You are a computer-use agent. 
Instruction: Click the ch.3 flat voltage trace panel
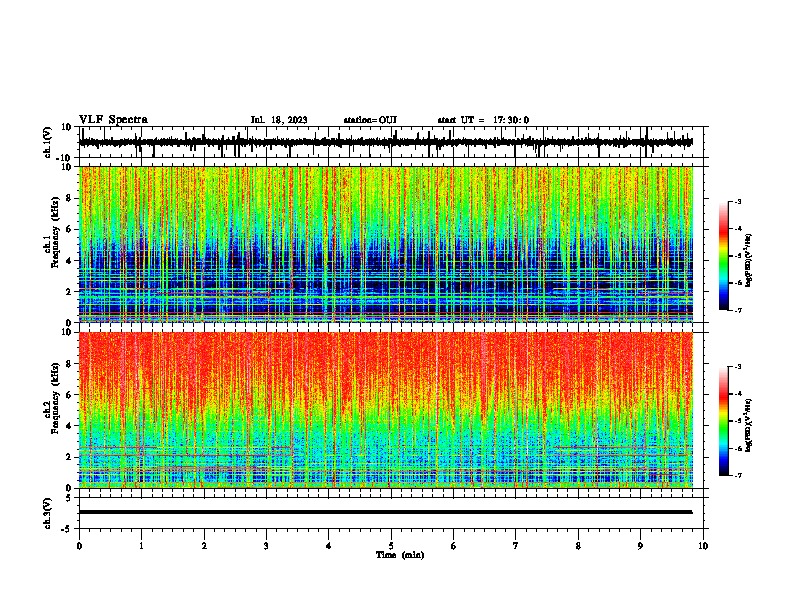tap(391, 513)
